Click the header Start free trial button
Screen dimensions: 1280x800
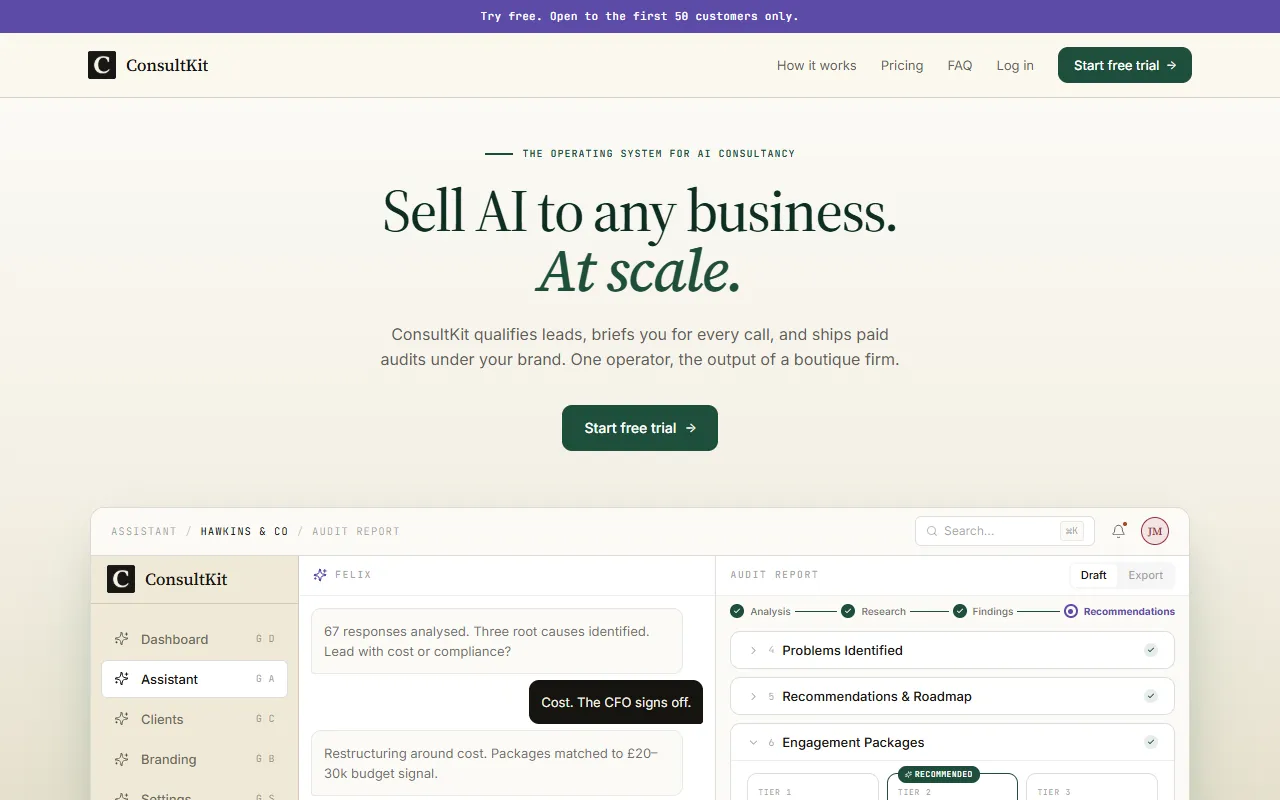pyautogui.click(x=1125, y=65)
